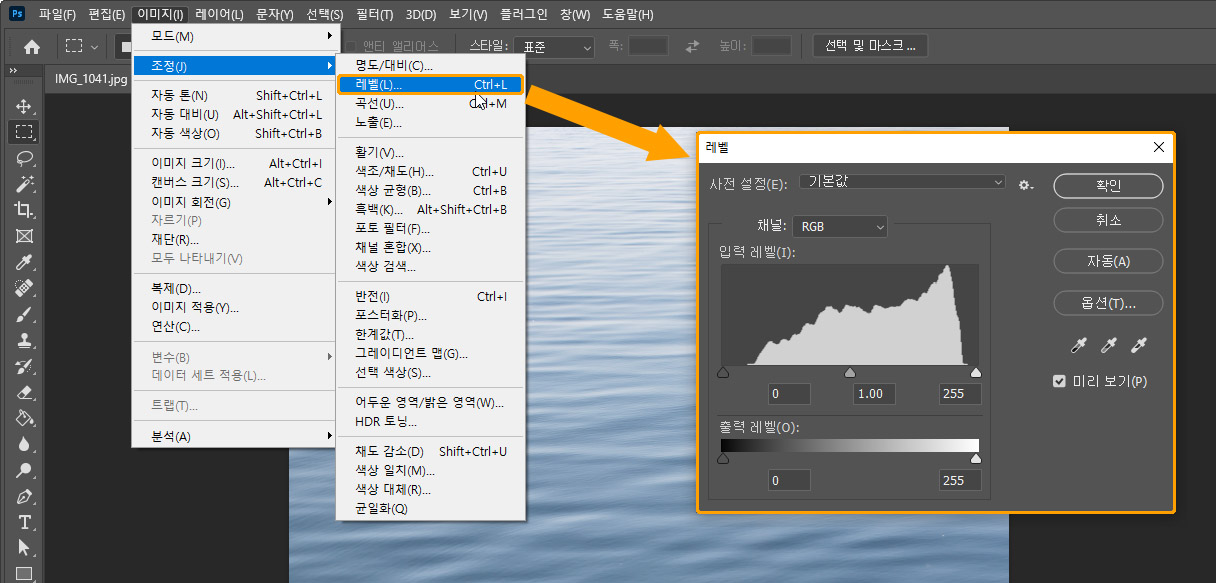Select the Eyedropper tool in the toolbox
This screenshot has width=1216, height=583.
pyautogui.click(x=24, y=262)
